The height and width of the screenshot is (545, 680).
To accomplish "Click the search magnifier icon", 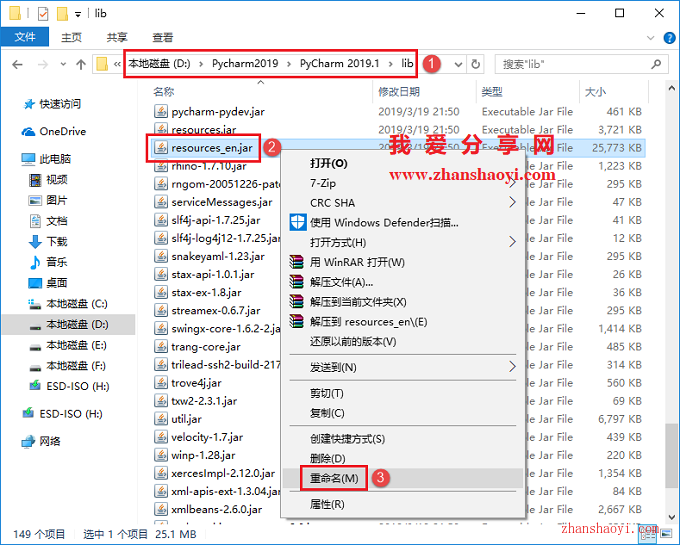I will [656, 64].
